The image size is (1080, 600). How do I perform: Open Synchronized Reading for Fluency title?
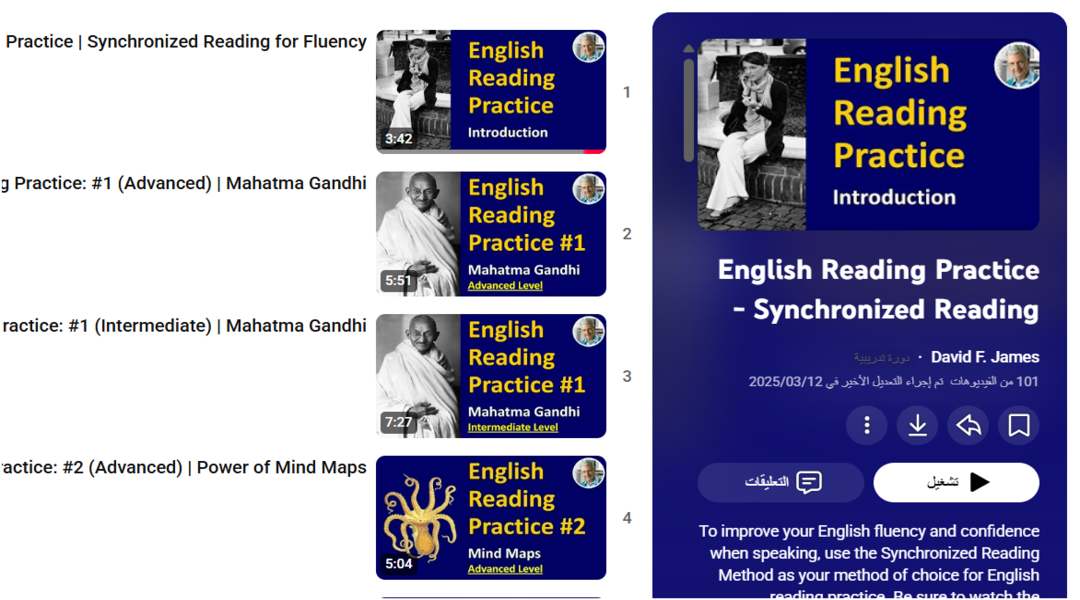[186, 41]
